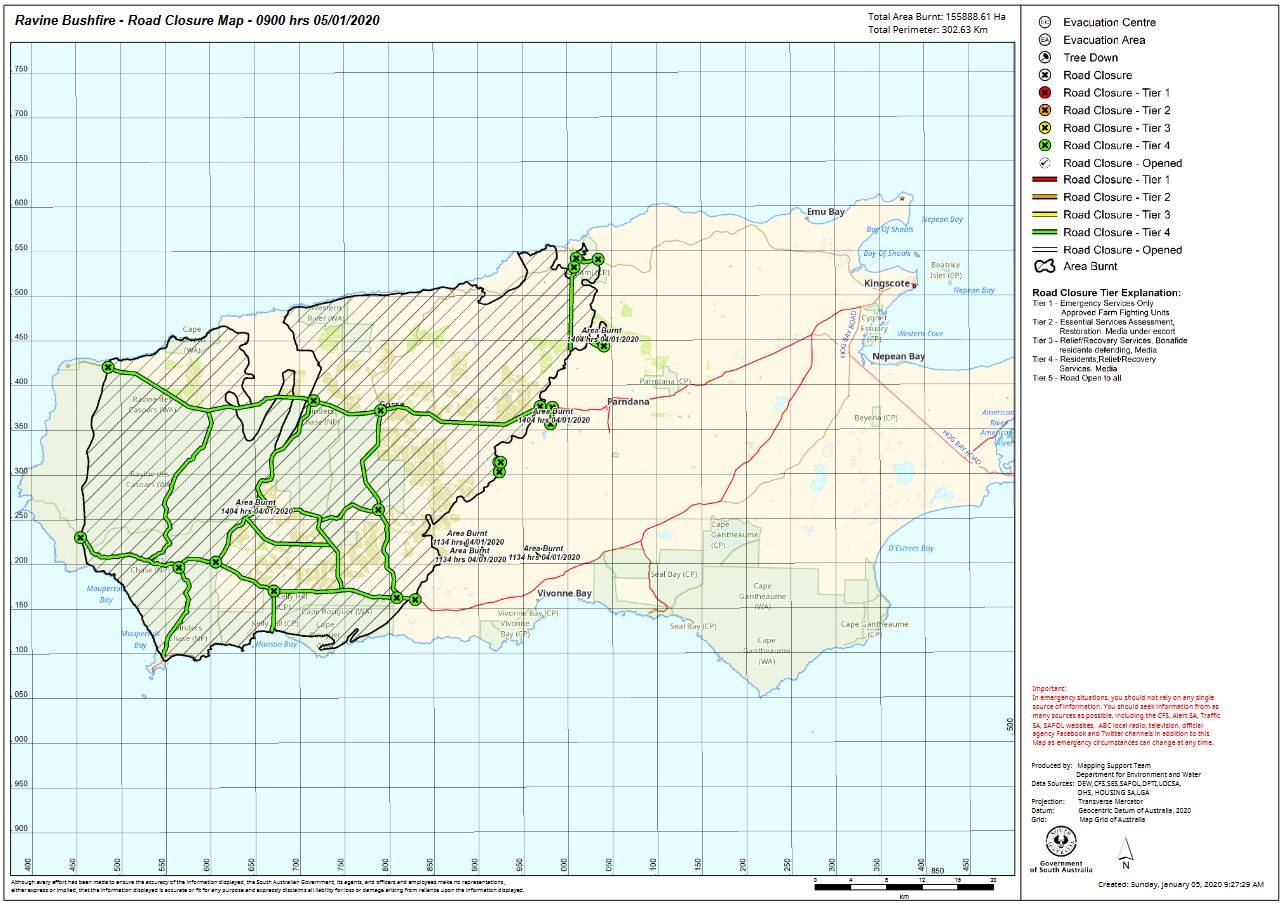Click the yellow Tier 3 closure point symbol

click(1045, 128)
